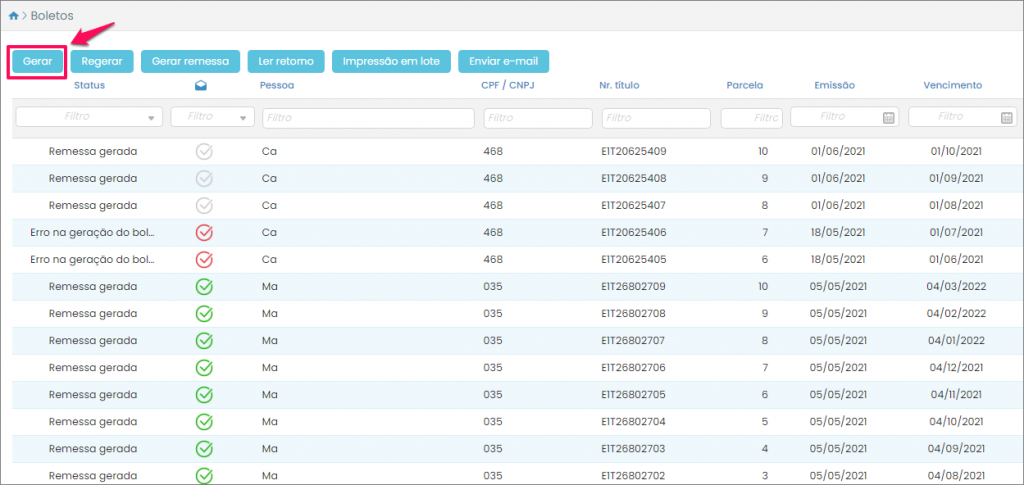
Task: Sort by the Vencimento column header
Action: pos(952,86)
